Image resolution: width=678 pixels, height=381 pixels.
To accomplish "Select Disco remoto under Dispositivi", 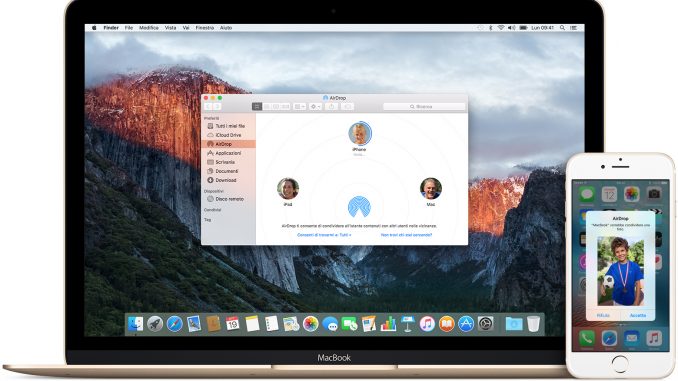I will click(229, 199).
